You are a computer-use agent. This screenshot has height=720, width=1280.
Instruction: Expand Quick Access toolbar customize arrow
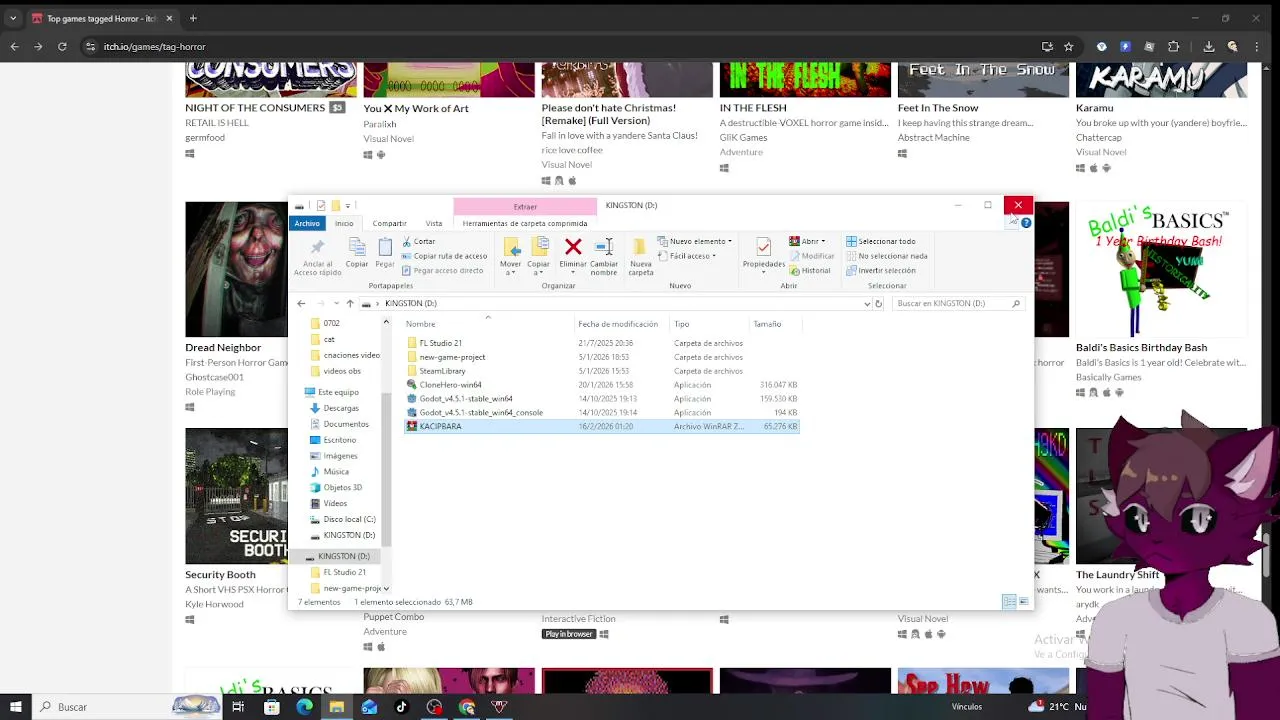(x=348, y=205)
